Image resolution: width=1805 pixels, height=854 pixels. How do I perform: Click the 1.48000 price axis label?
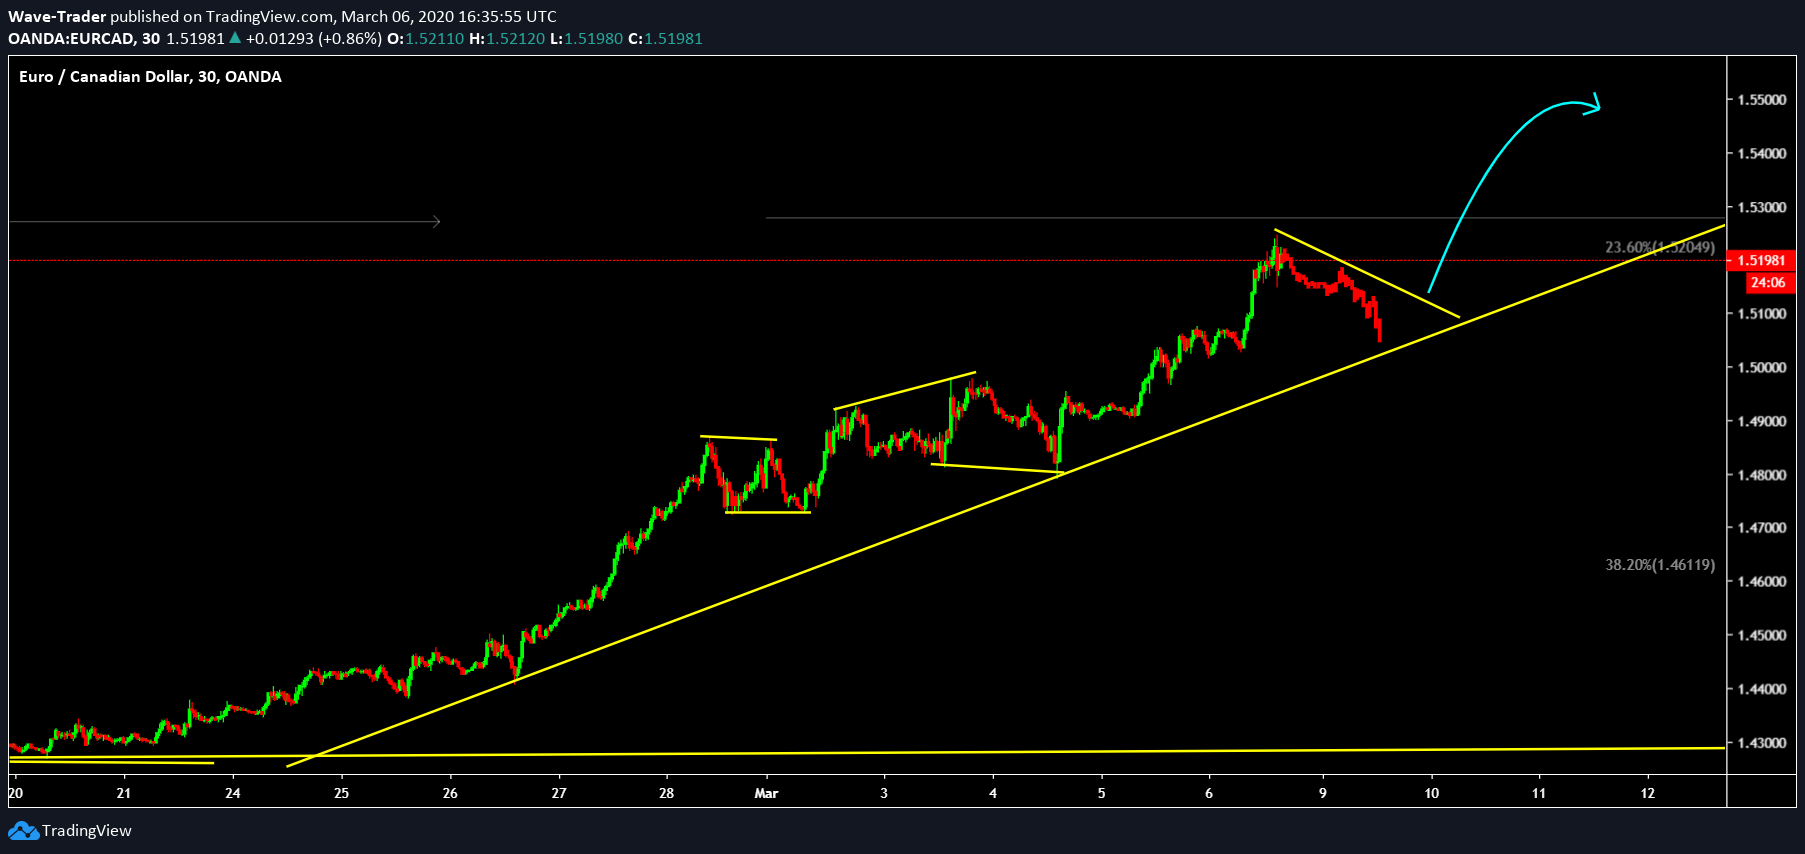1762,474
